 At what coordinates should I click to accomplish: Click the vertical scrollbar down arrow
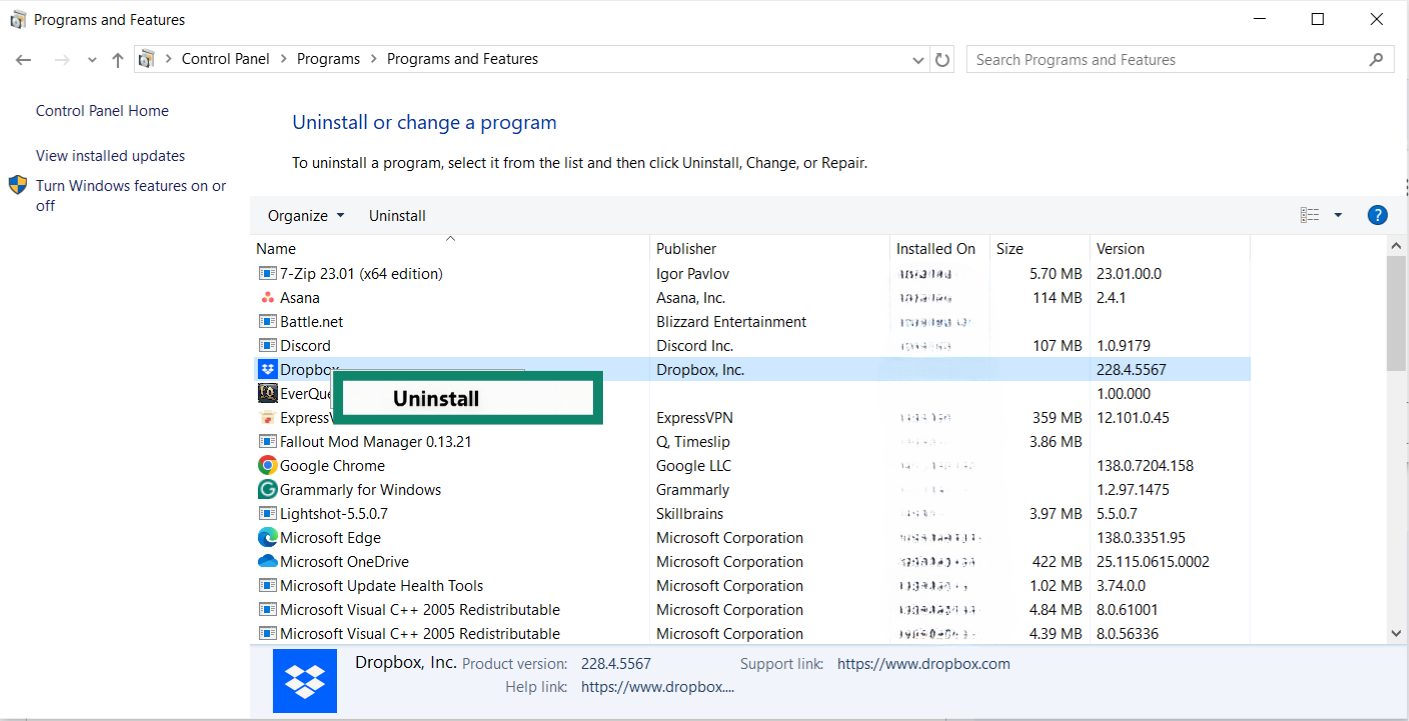[x=1395, y=633]
